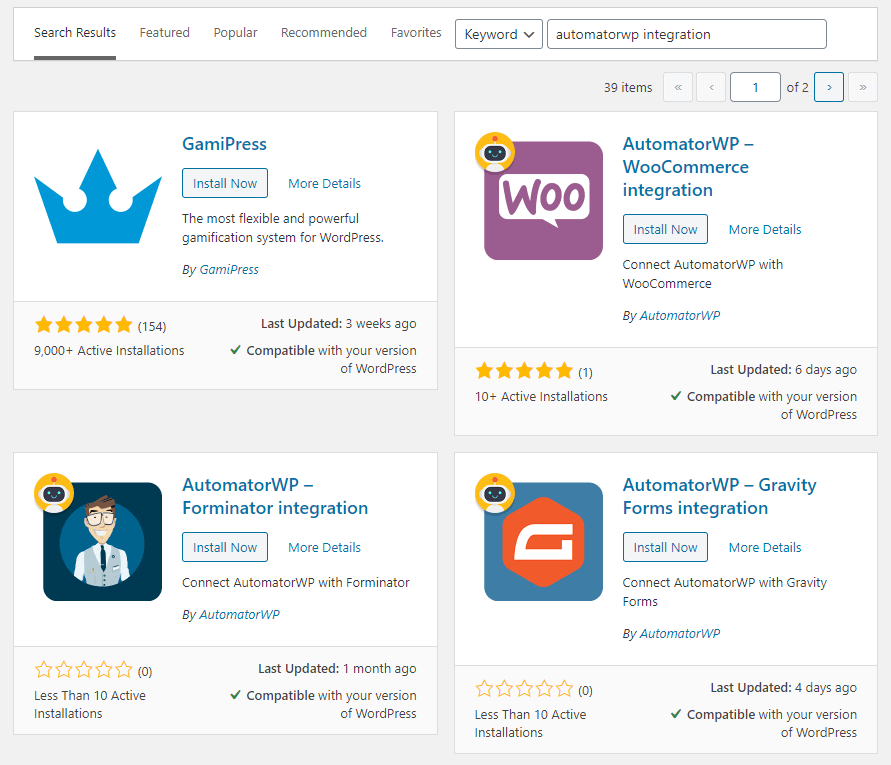Open the Keyword search filter dropdown
The image size is (891, 765).
pos(498,33)
